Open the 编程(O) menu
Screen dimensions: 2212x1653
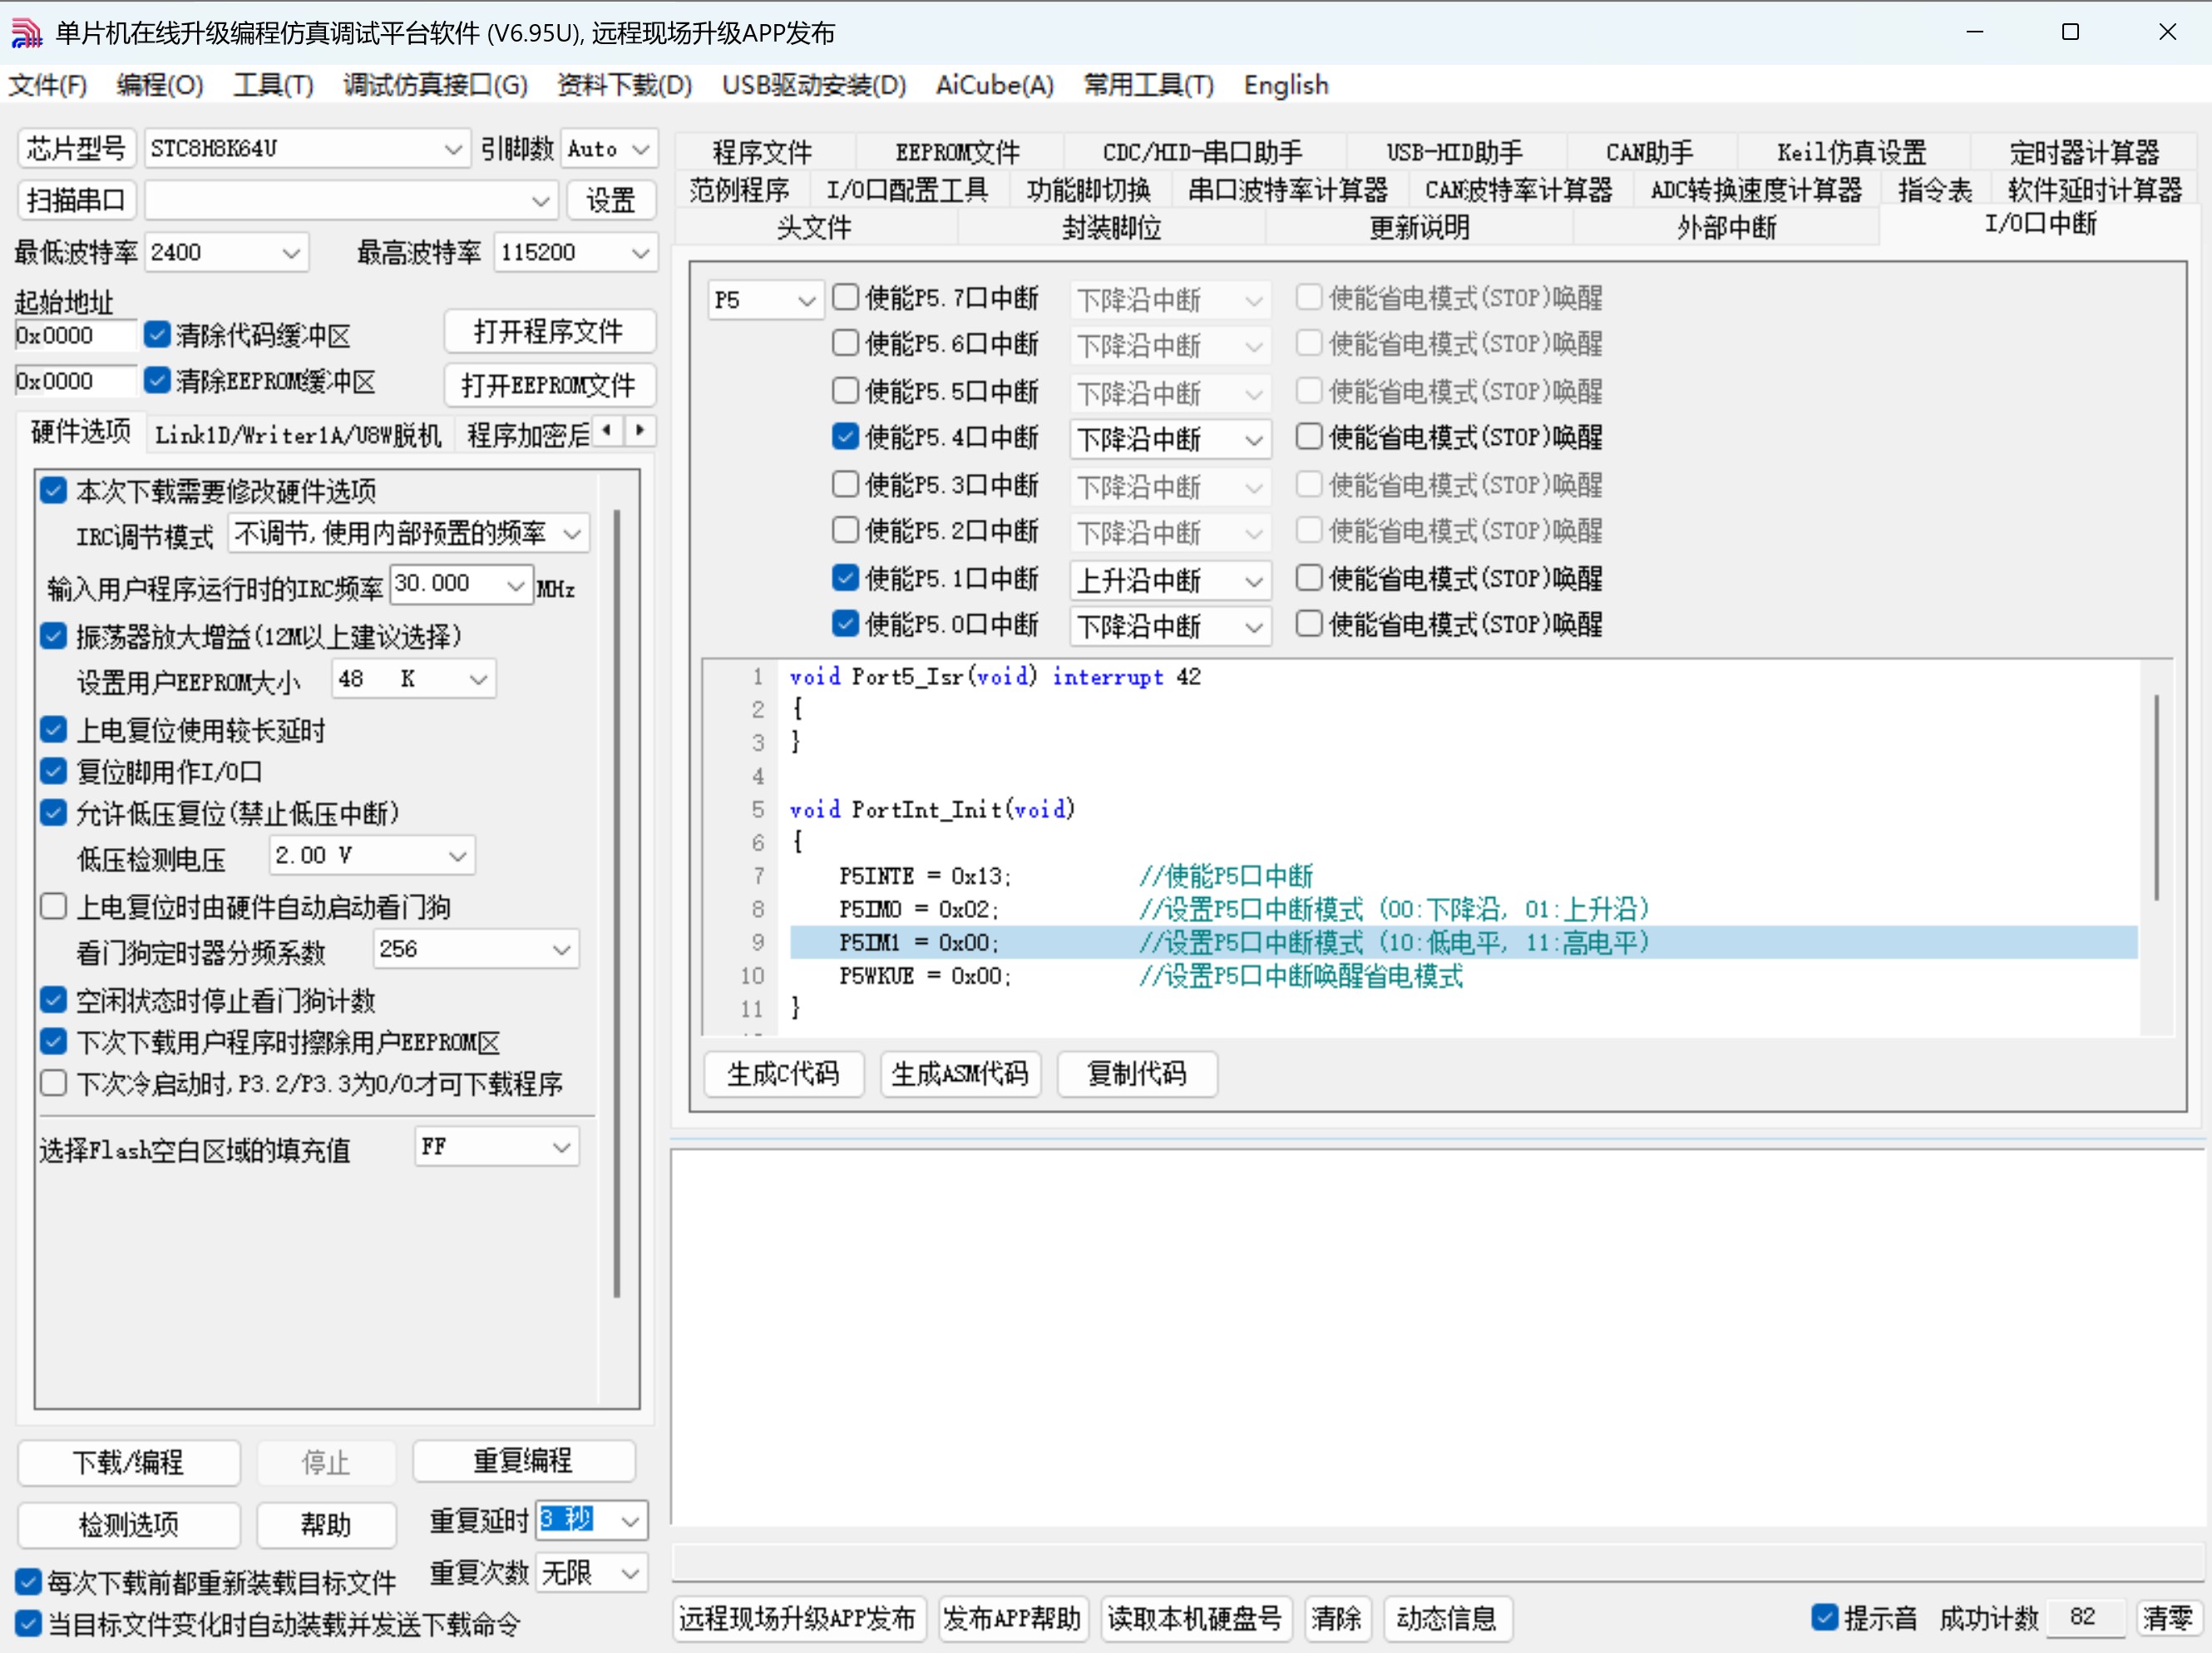tap(160, 85)
